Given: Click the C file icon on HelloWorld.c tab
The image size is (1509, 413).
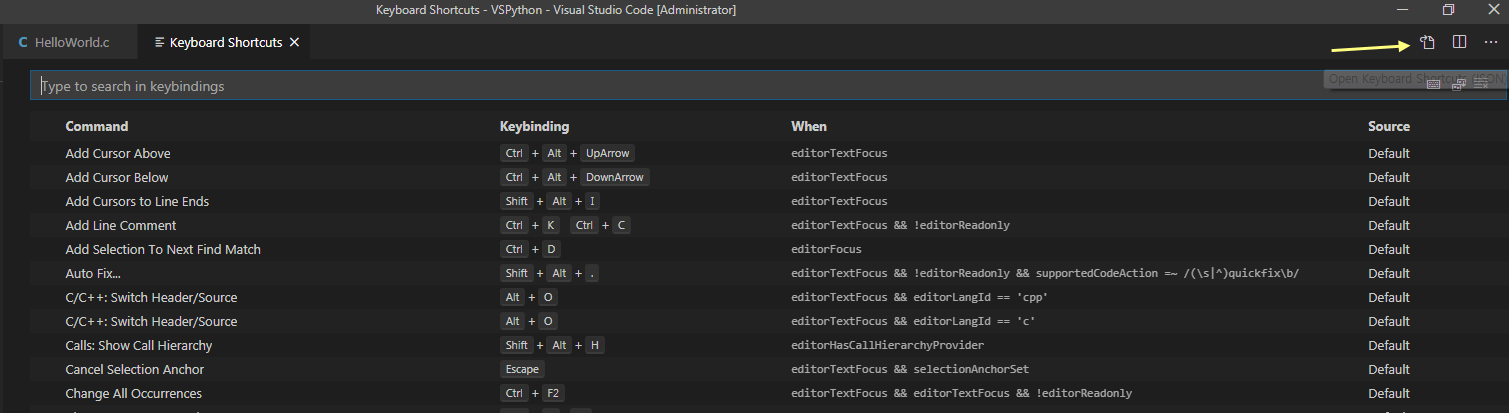Looking at the screenshot, I should coord(23,43).
